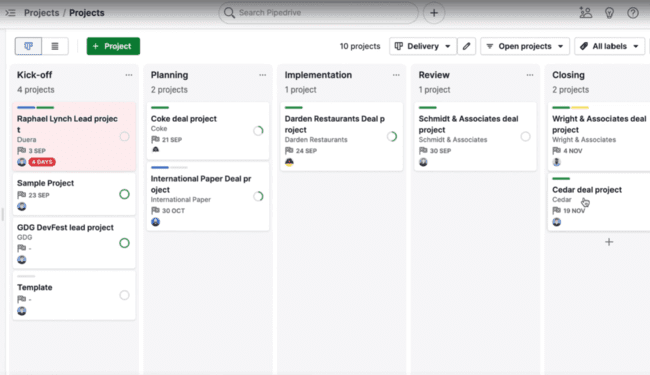Open the Coke deal project card
The height and width of the screenshot is (375, 650).
208,131
